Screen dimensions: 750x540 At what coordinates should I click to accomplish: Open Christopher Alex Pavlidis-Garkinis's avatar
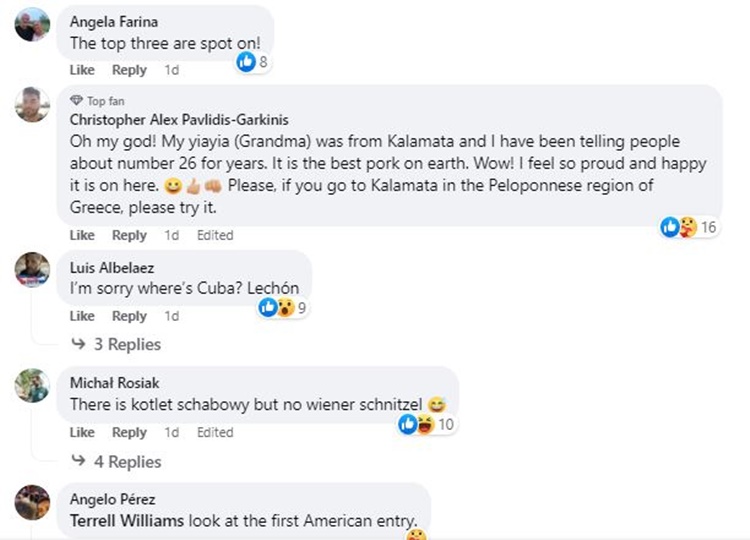pyautogui.click(x=32, y=103)
